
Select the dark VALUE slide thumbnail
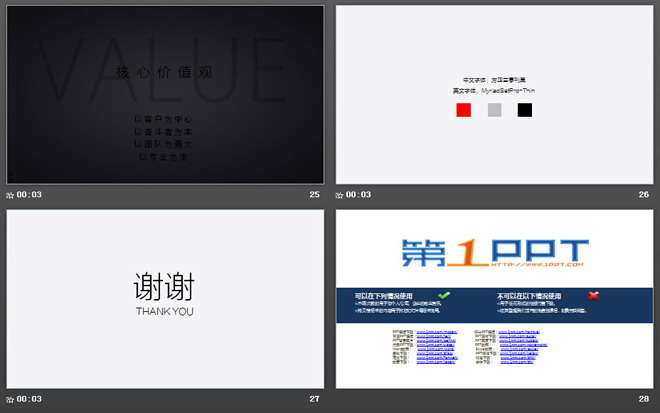click(165, 94)
